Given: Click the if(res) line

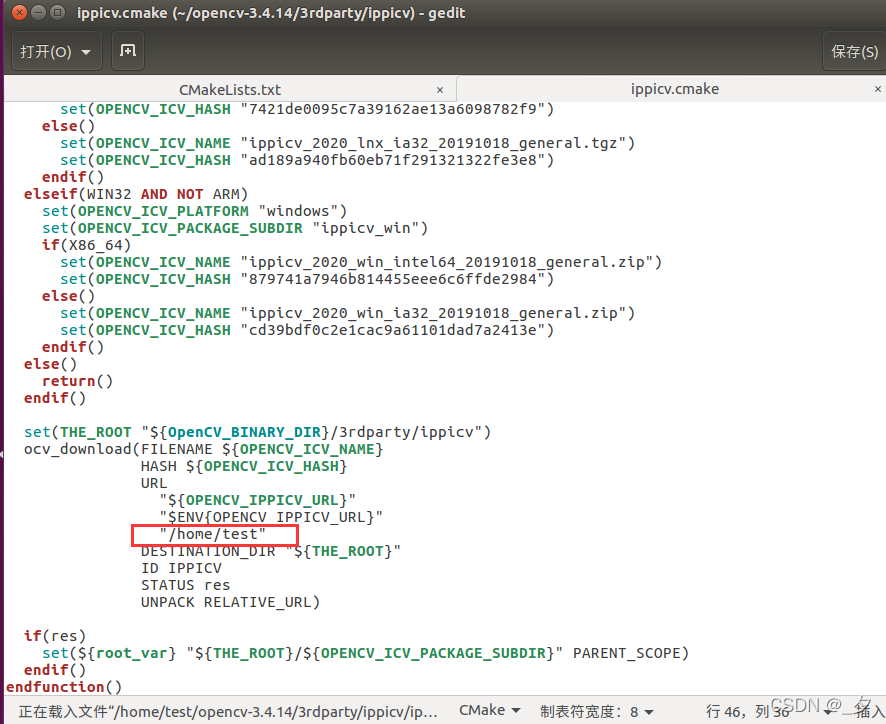Looking at the screenshot, I should coord(55,636).
